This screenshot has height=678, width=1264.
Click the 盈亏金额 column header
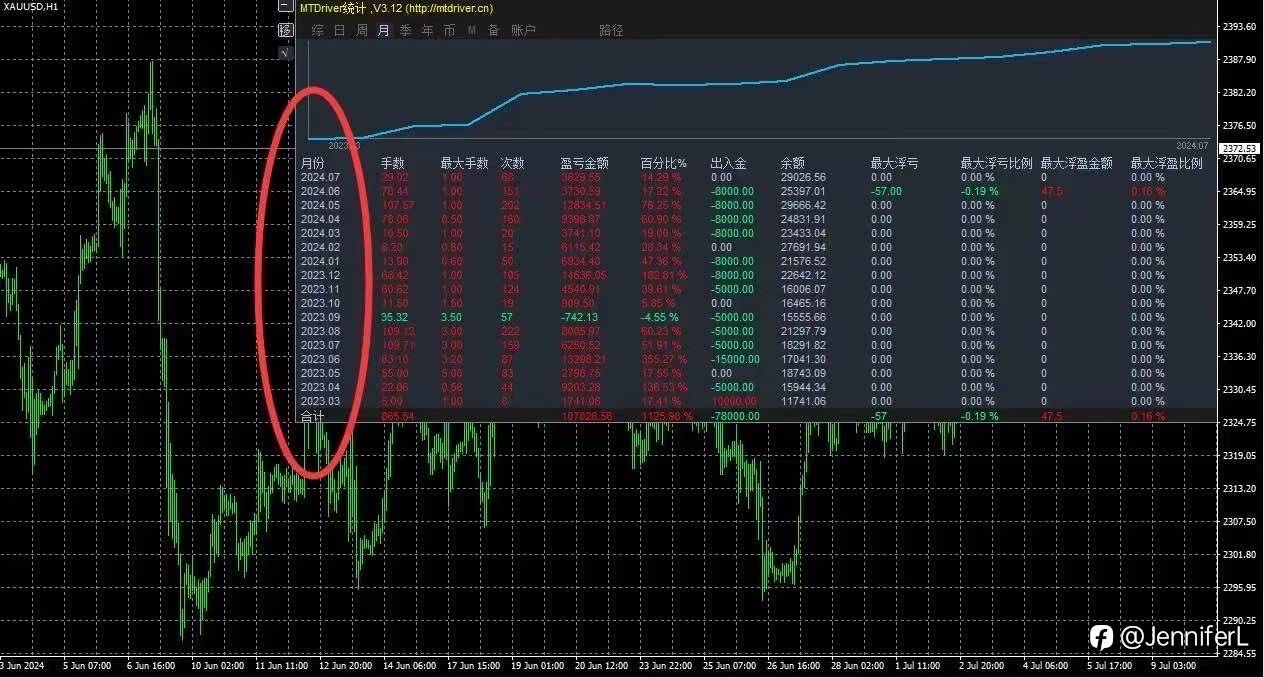coord(584,162)
